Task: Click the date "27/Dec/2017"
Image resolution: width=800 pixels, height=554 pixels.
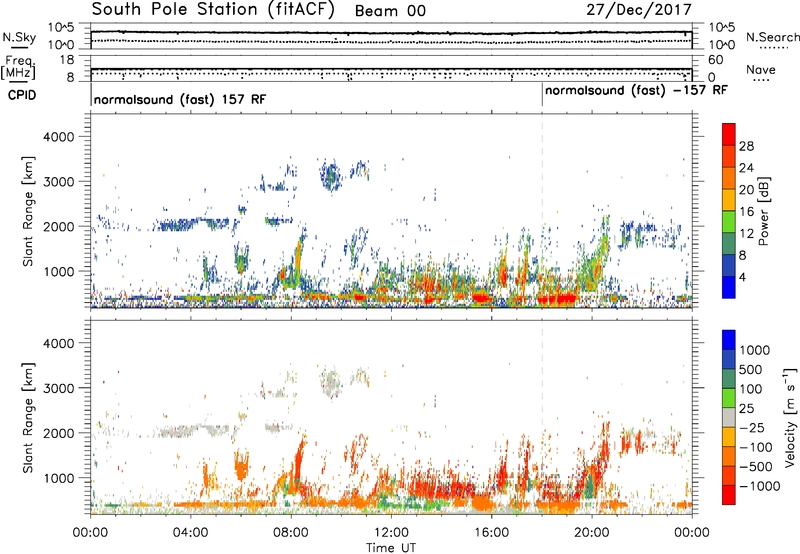Action: pos(639,10)
